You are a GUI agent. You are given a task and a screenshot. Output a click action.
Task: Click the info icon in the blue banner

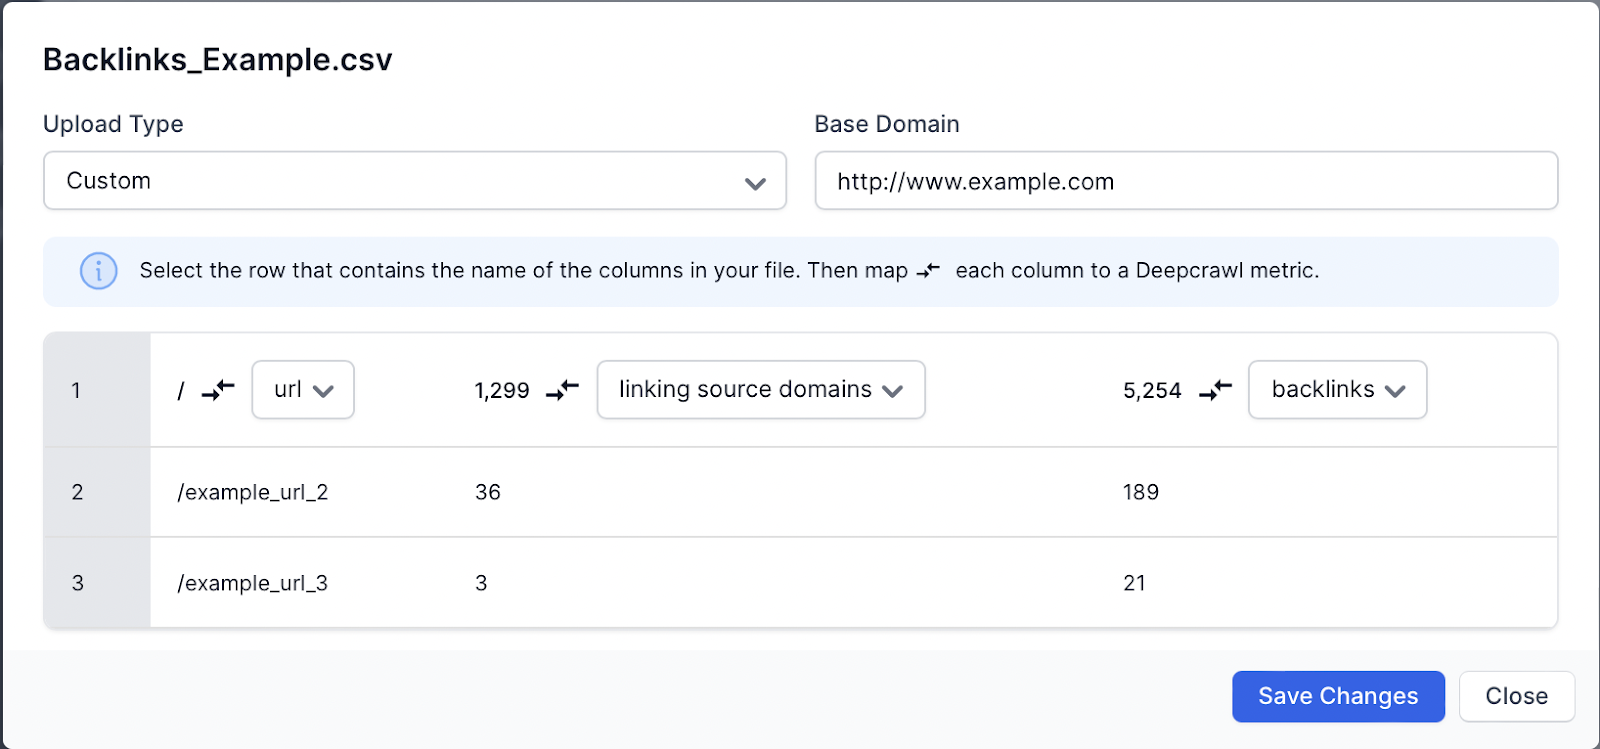[98, 271]
